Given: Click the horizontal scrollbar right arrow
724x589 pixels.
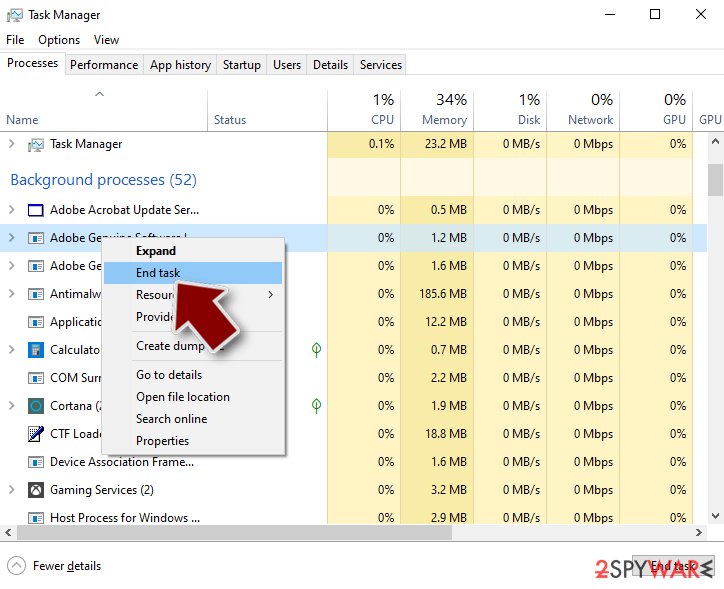Looking at the screenshot, I should (699, 532).
